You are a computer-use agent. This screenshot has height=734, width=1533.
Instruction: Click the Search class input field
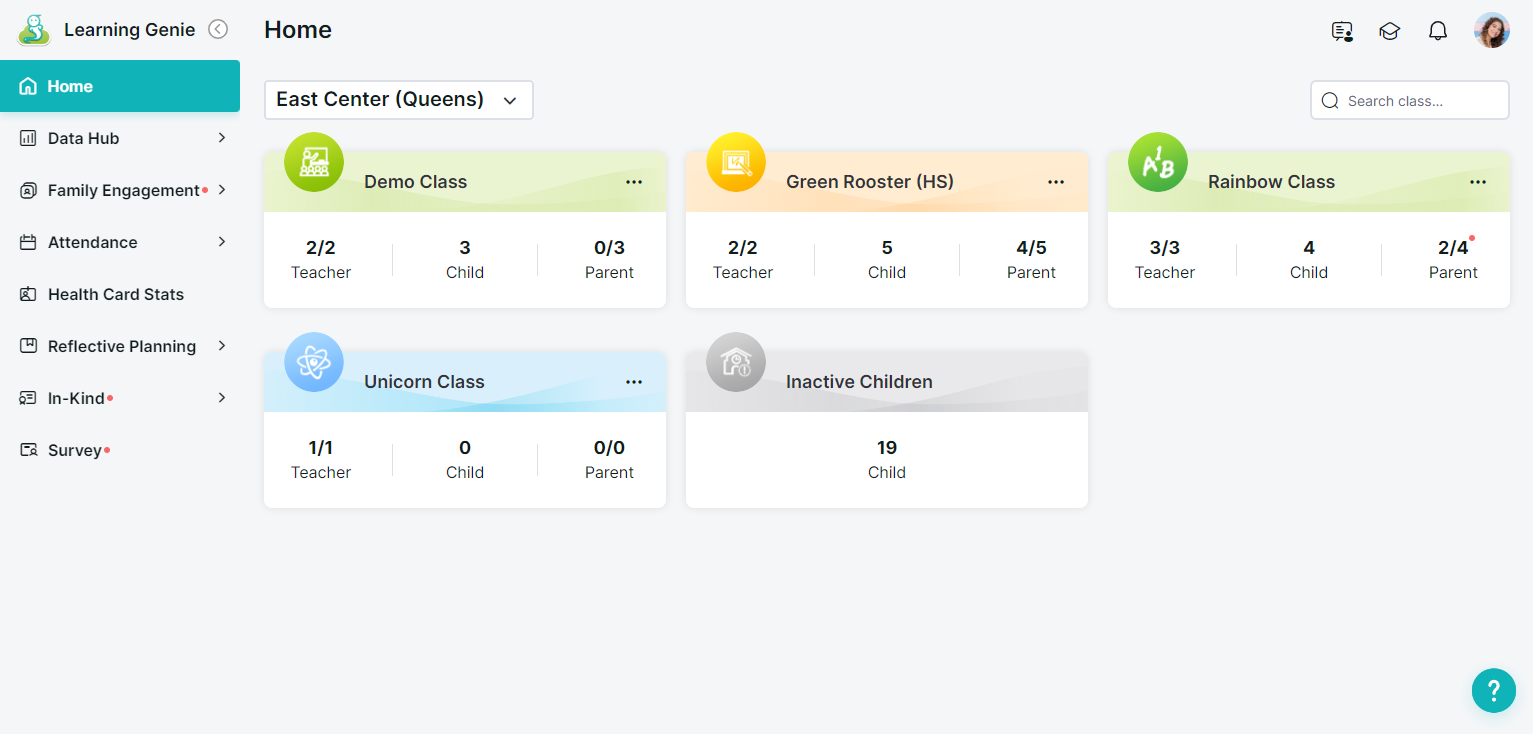coord(1420,101)
